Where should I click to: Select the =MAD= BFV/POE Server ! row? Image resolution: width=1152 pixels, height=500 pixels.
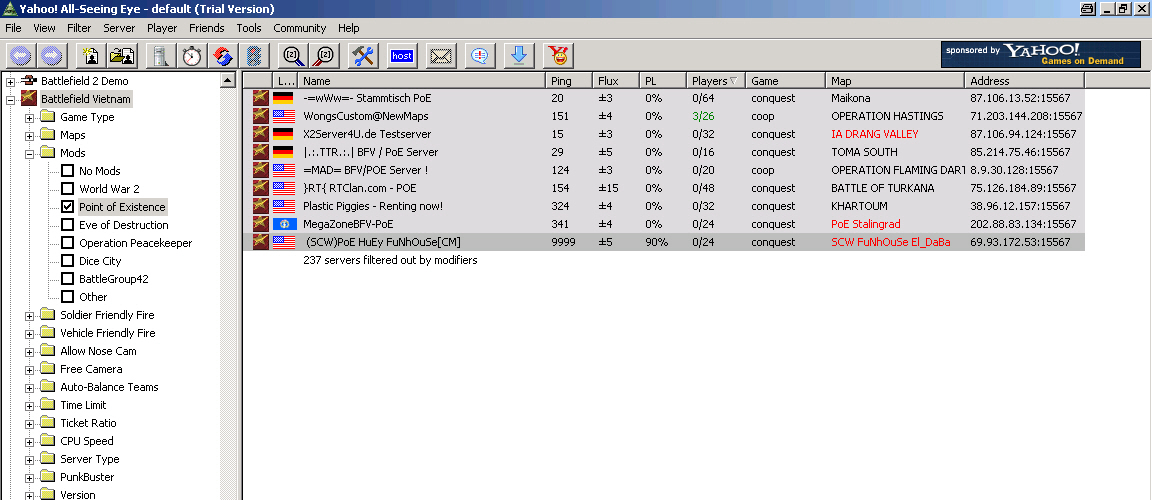point(663,170)
